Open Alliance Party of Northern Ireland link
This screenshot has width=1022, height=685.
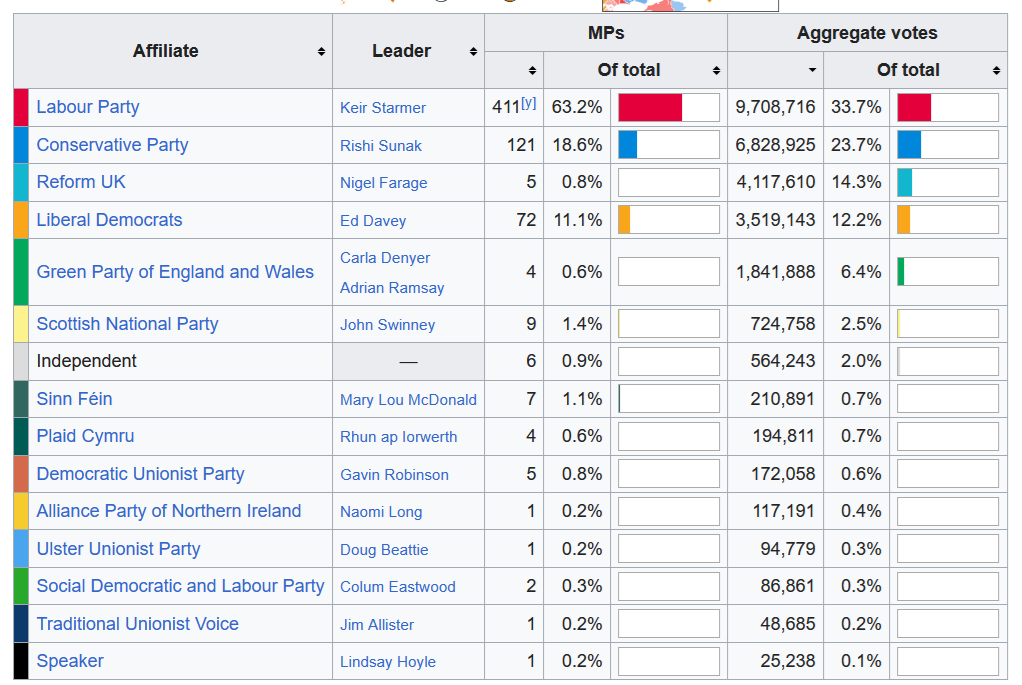(169, 511)
